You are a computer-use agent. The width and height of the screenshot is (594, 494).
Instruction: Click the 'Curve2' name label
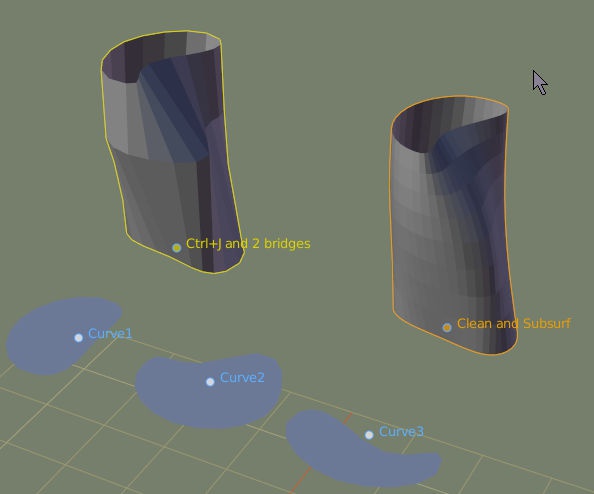pyautogui.click(x=242, y=377)
